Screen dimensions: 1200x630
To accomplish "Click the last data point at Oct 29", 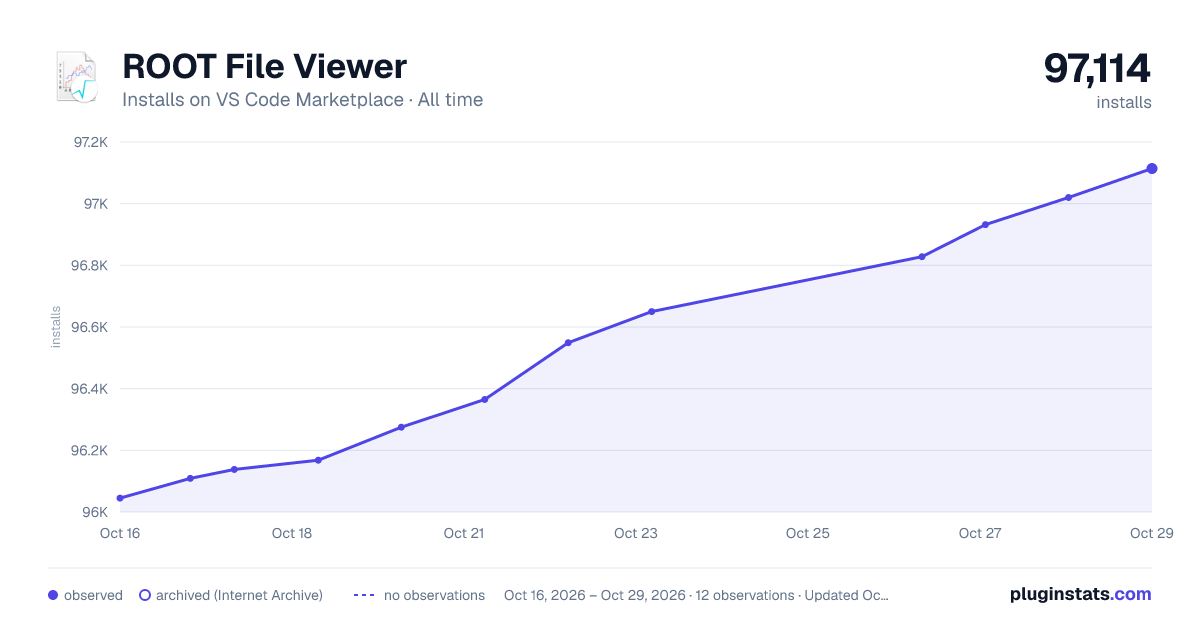I will coord(1152,169).
